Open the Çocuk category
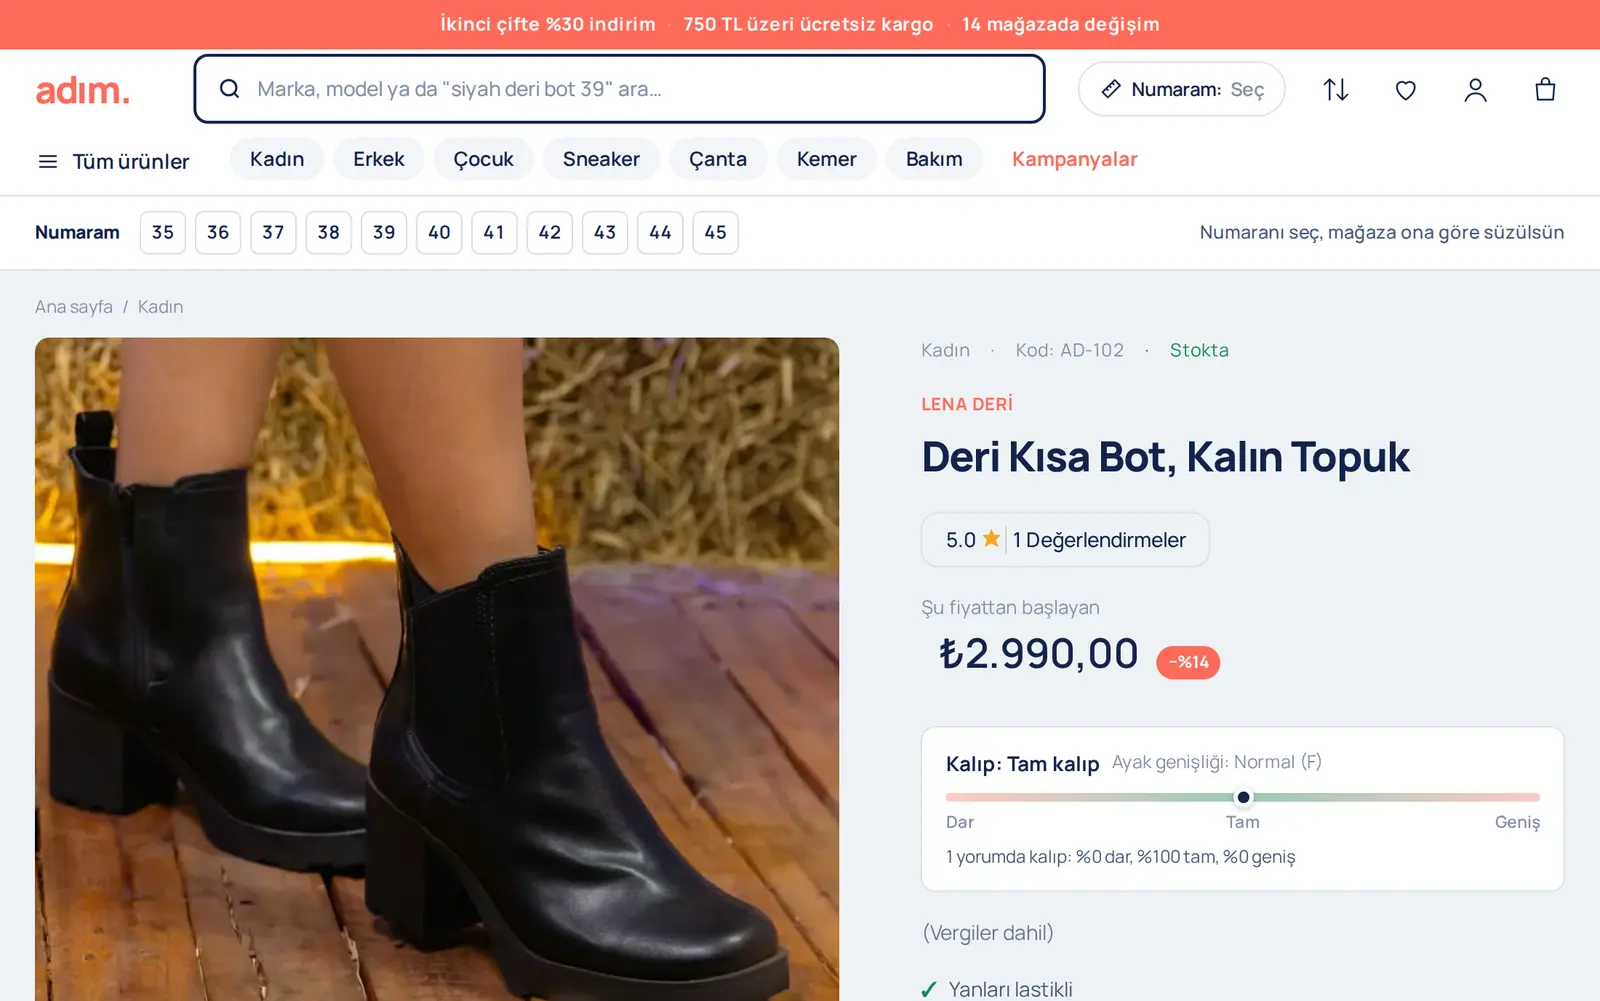1600x1001 pixels. click(x=484, y=159)
